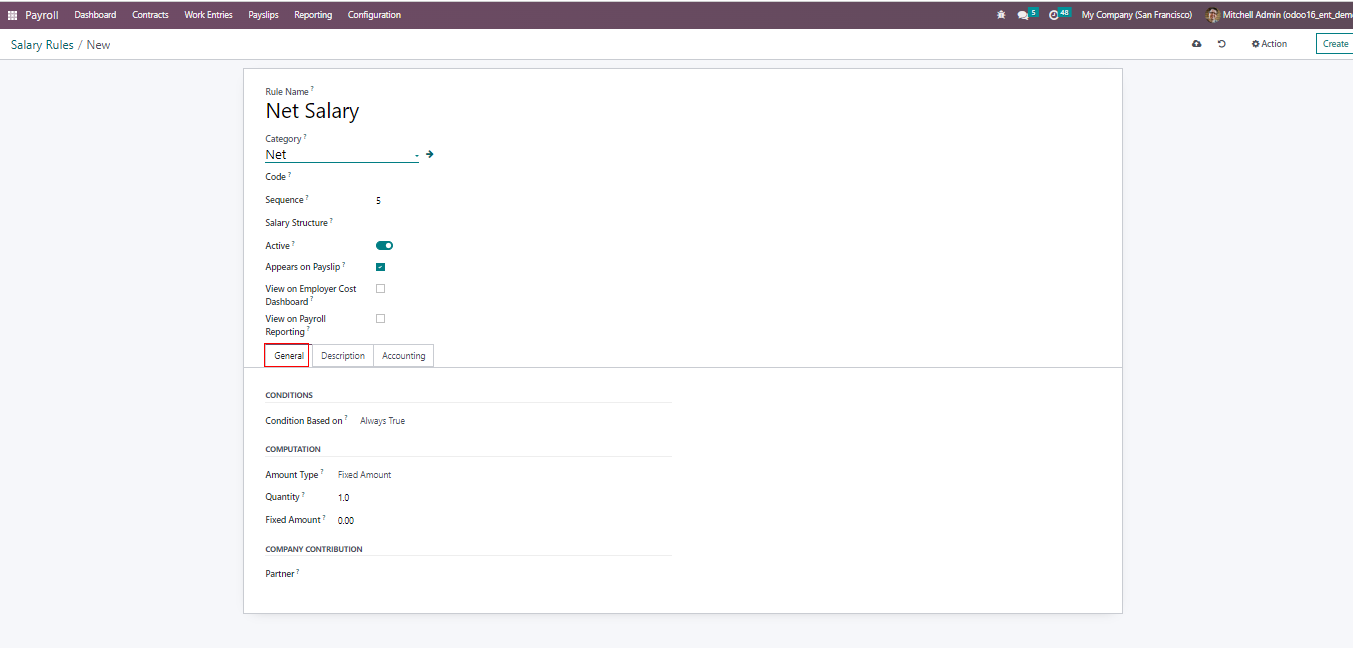
Task: Open the activities clock icon
Action: [1054, 15]
